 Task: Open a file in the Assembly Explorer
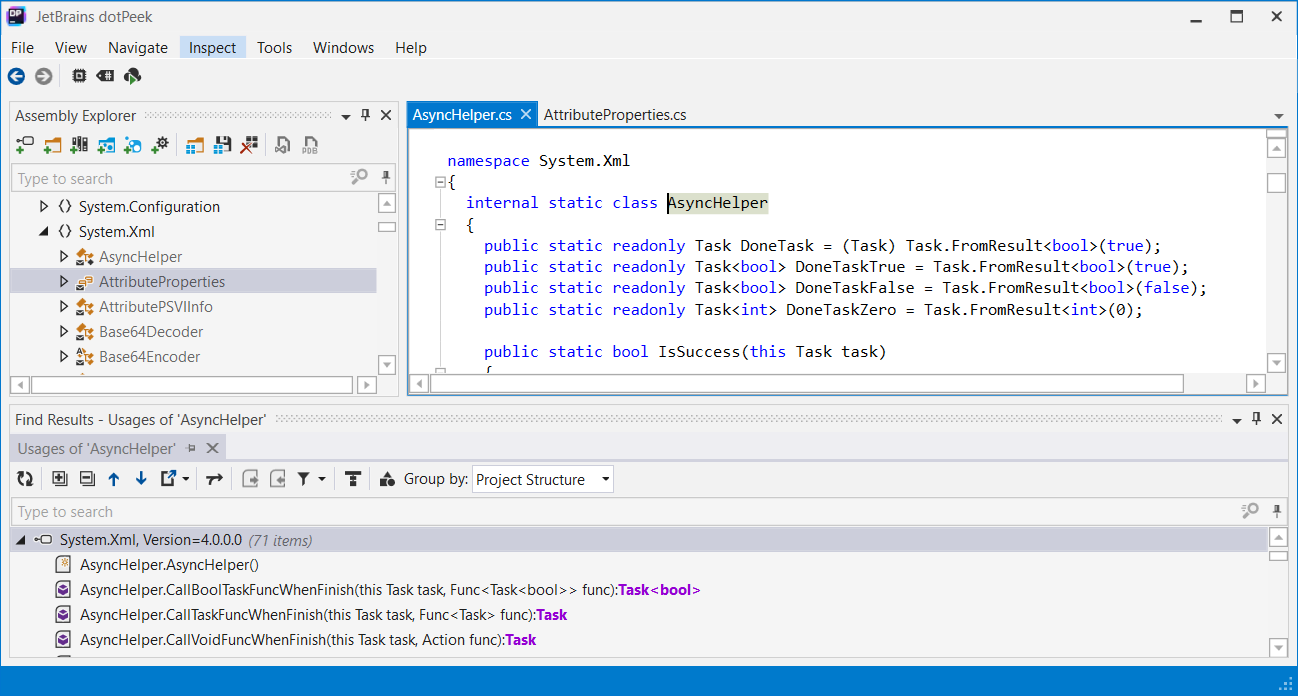[52, 145]
